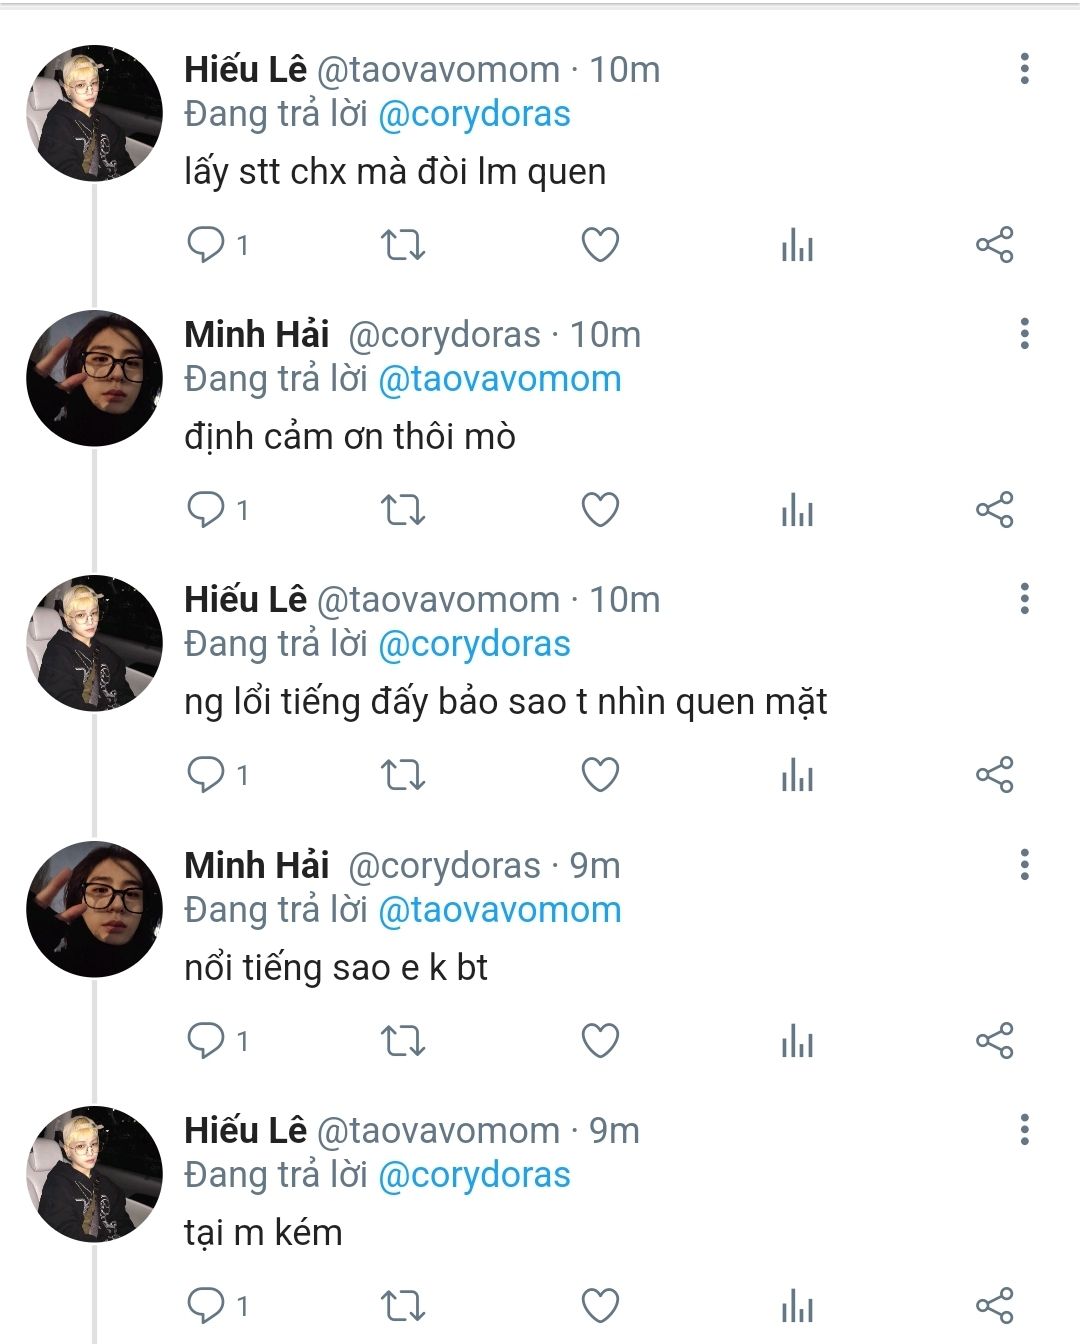The width and height of the screenshot is (1080, 1344).
Task: Reply to the 'ng lổi tiếng đấy' tweet
Action: 206,775
